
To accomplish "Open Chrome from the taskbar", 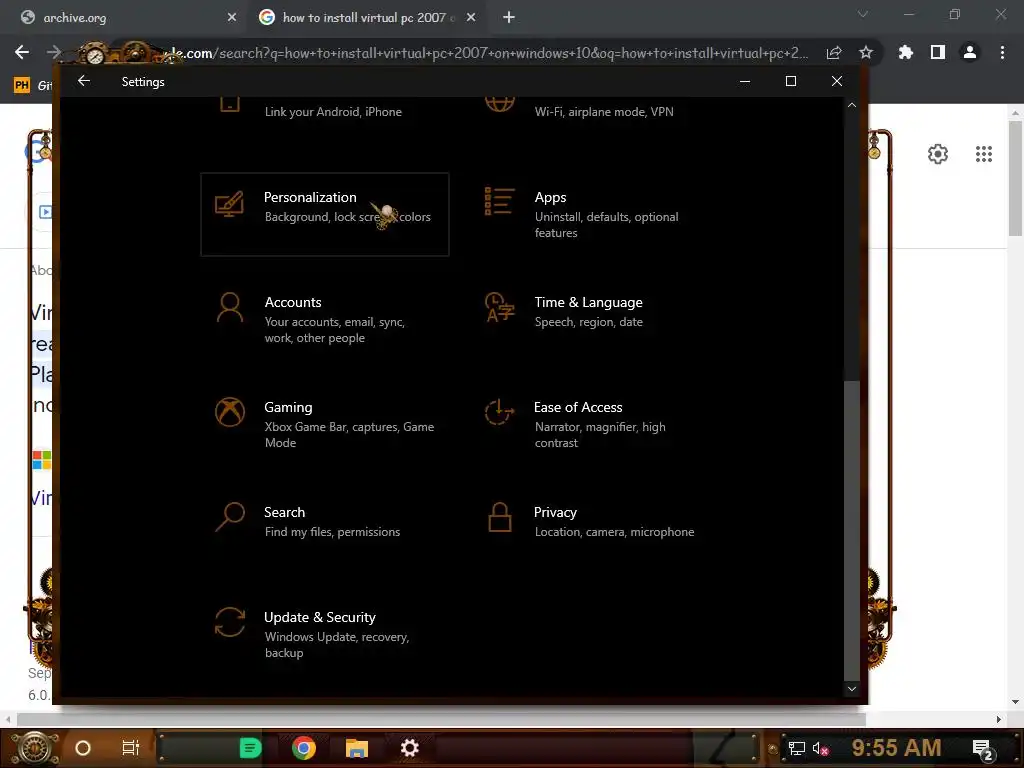I will click(304, 748).
